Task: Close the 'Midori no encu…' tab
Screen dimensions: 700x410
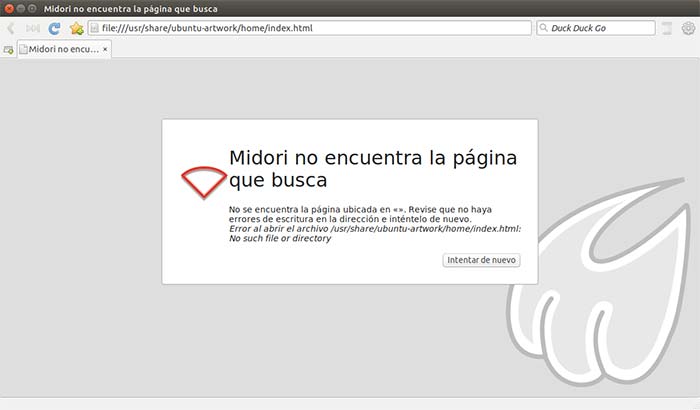Action: click(105, 49)
